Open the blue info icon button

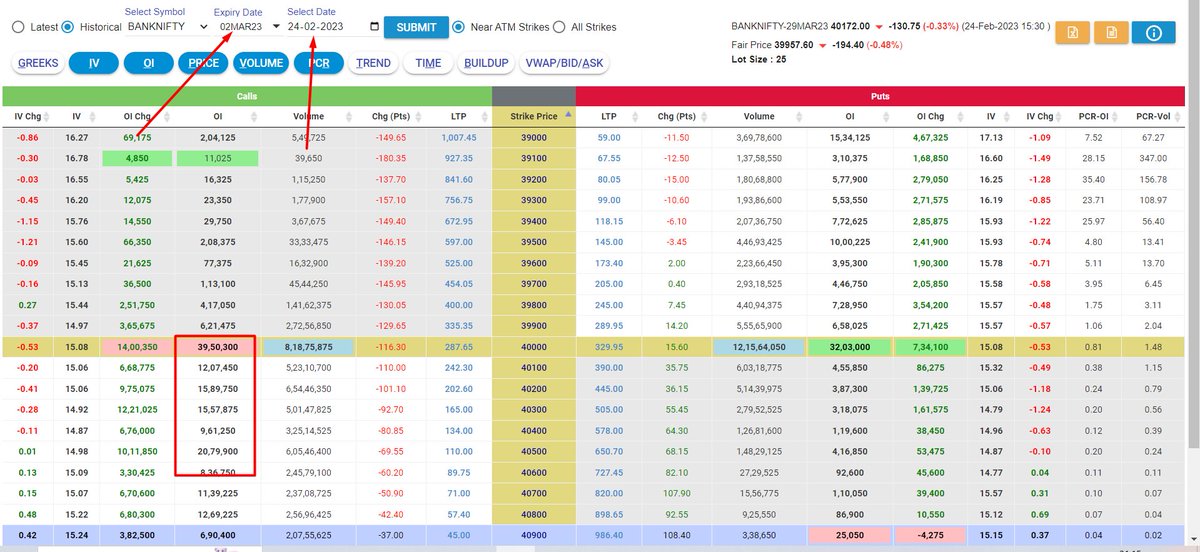(x=1153, y=33)
